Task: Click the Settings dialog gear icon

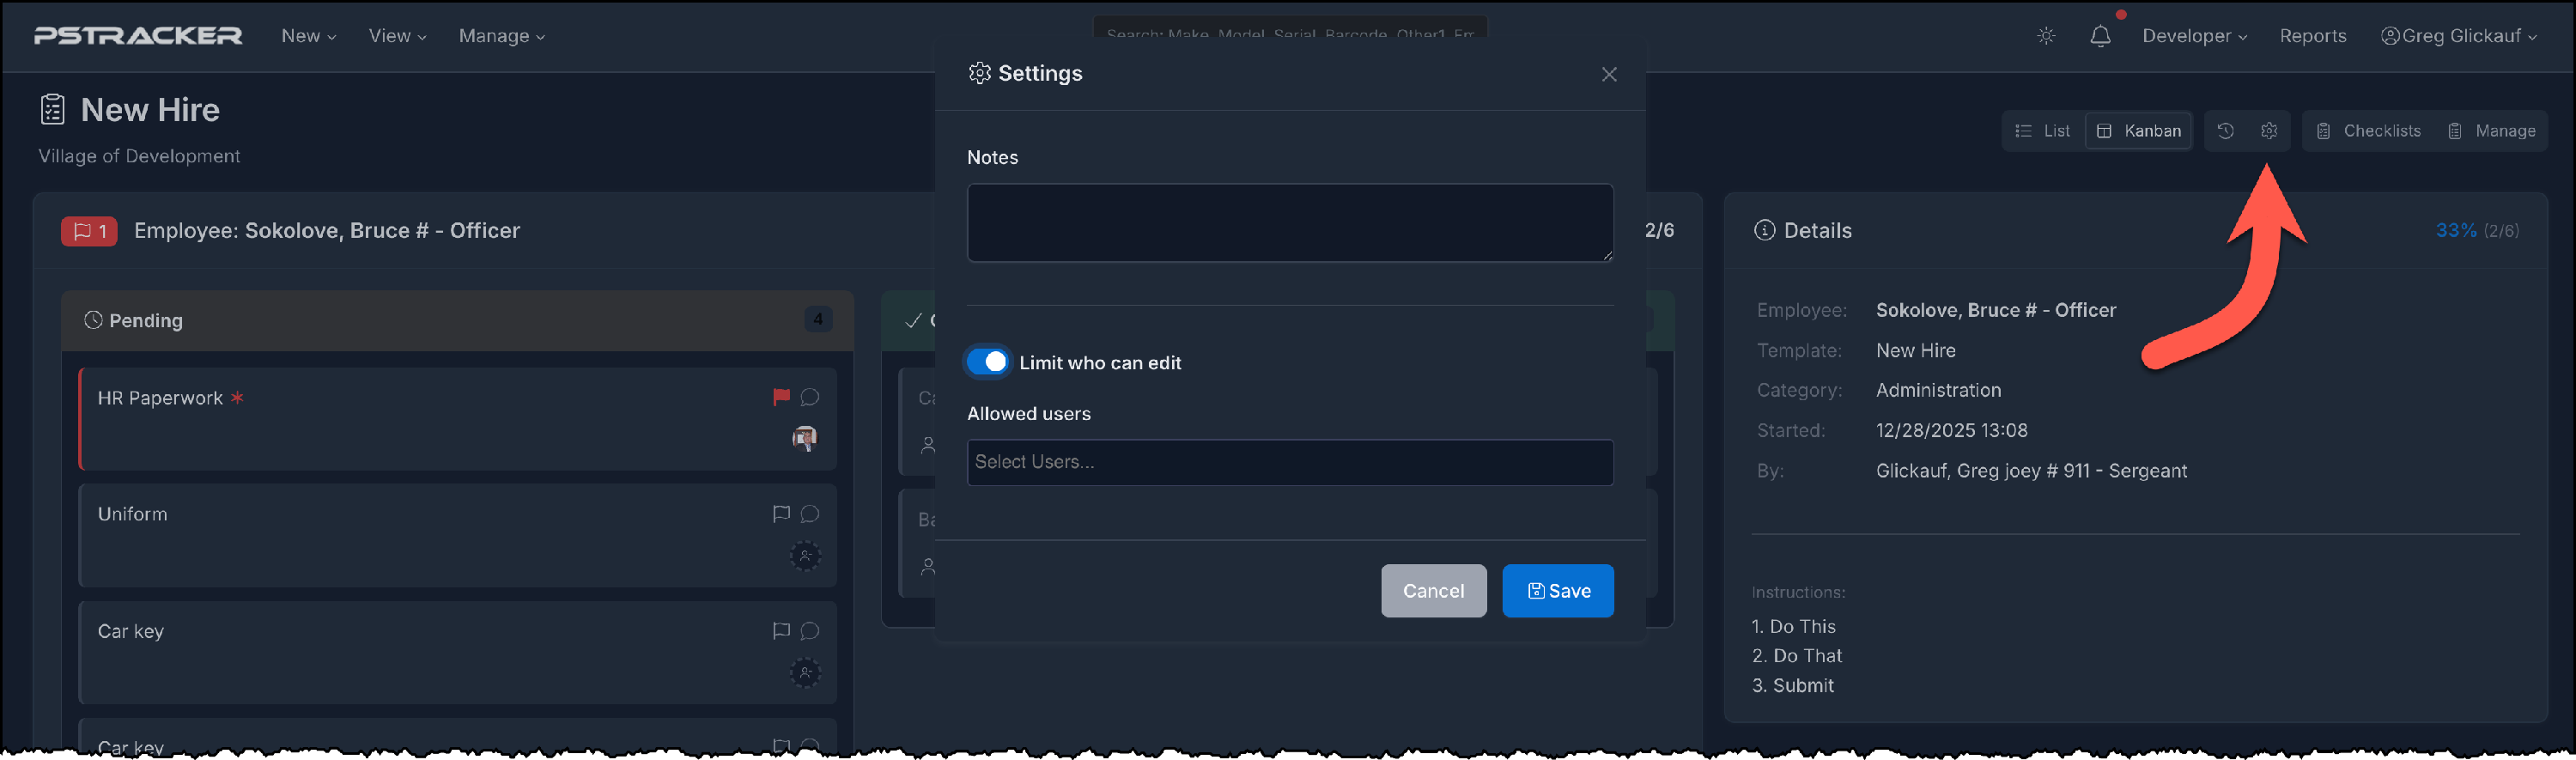Action: [x=979, y=73]
